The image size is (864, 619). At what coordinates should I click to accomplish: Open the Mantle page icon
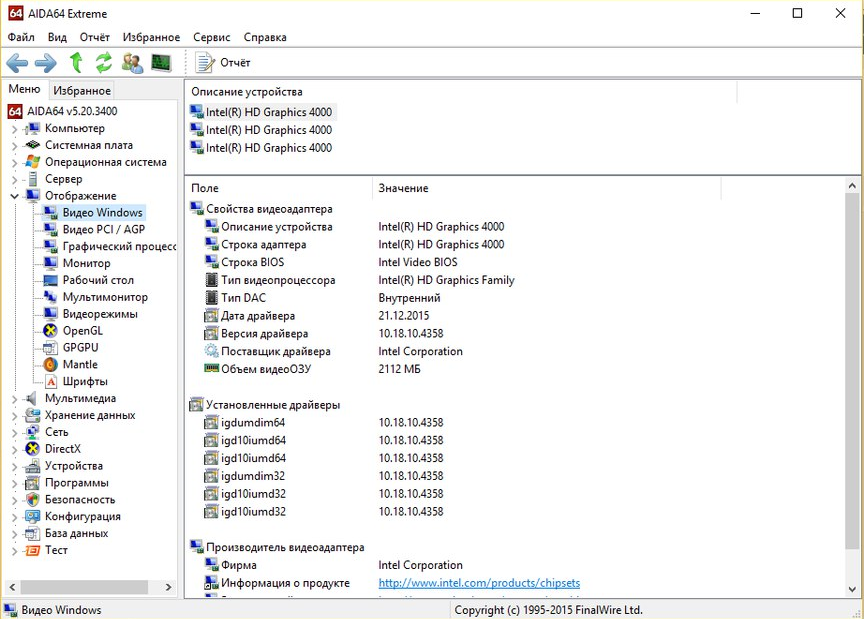51,365
